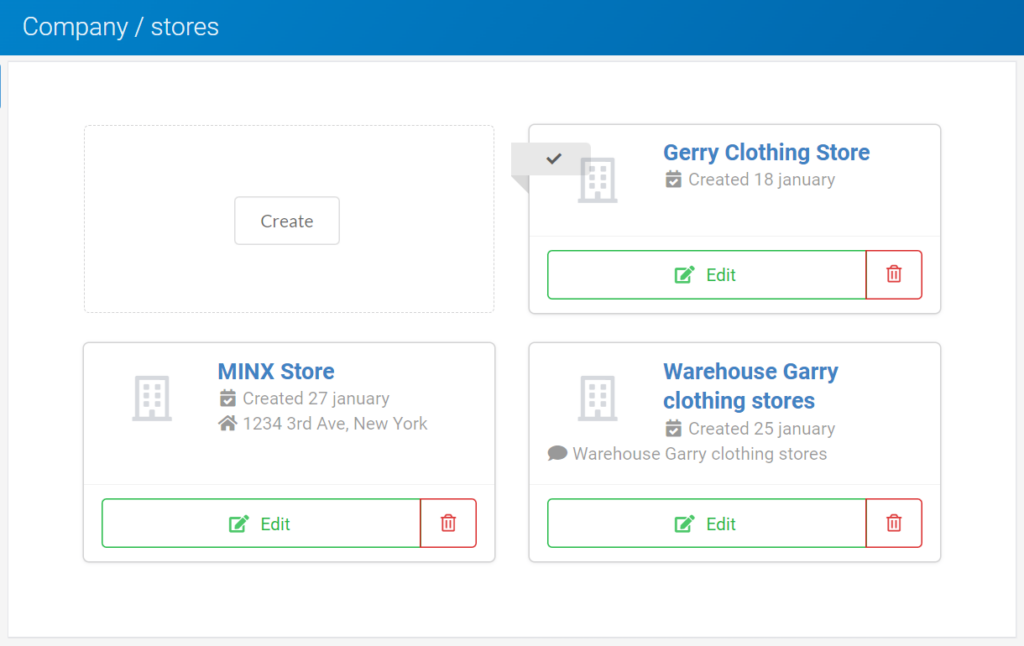
Task: Select the Warehouse Garry clothing stores description text
Action: 699,454
